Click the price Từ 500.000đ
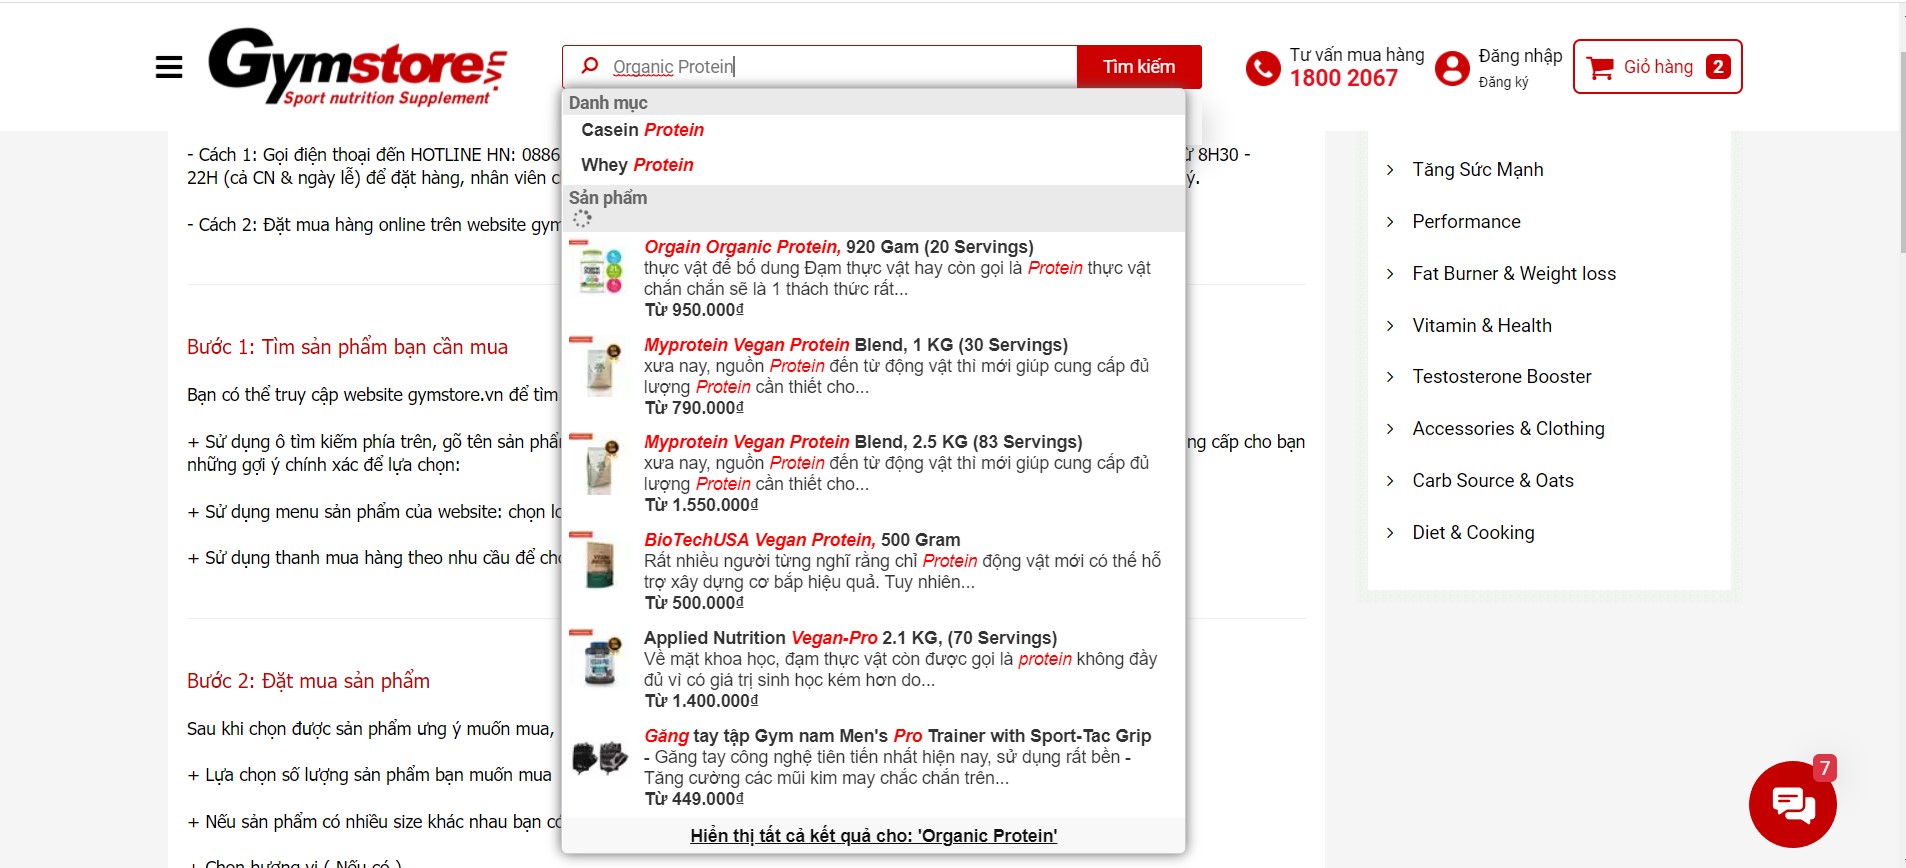Screen dimensions: 1906x868 pyautogui.click(x=694, y=603)
